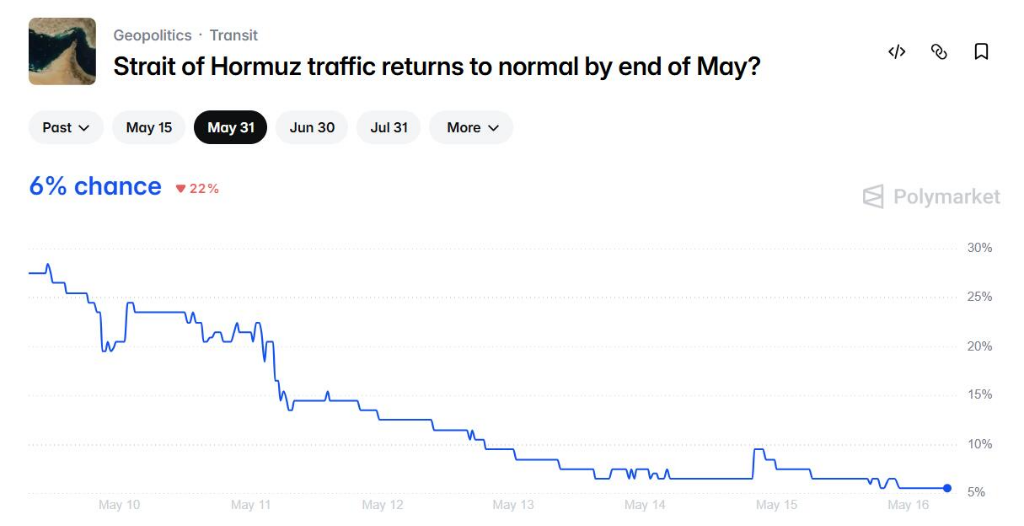Click the red down-arrow change indicator
Image resolution: width=1024 pixels, height=526 pixels.
point(181,189)
